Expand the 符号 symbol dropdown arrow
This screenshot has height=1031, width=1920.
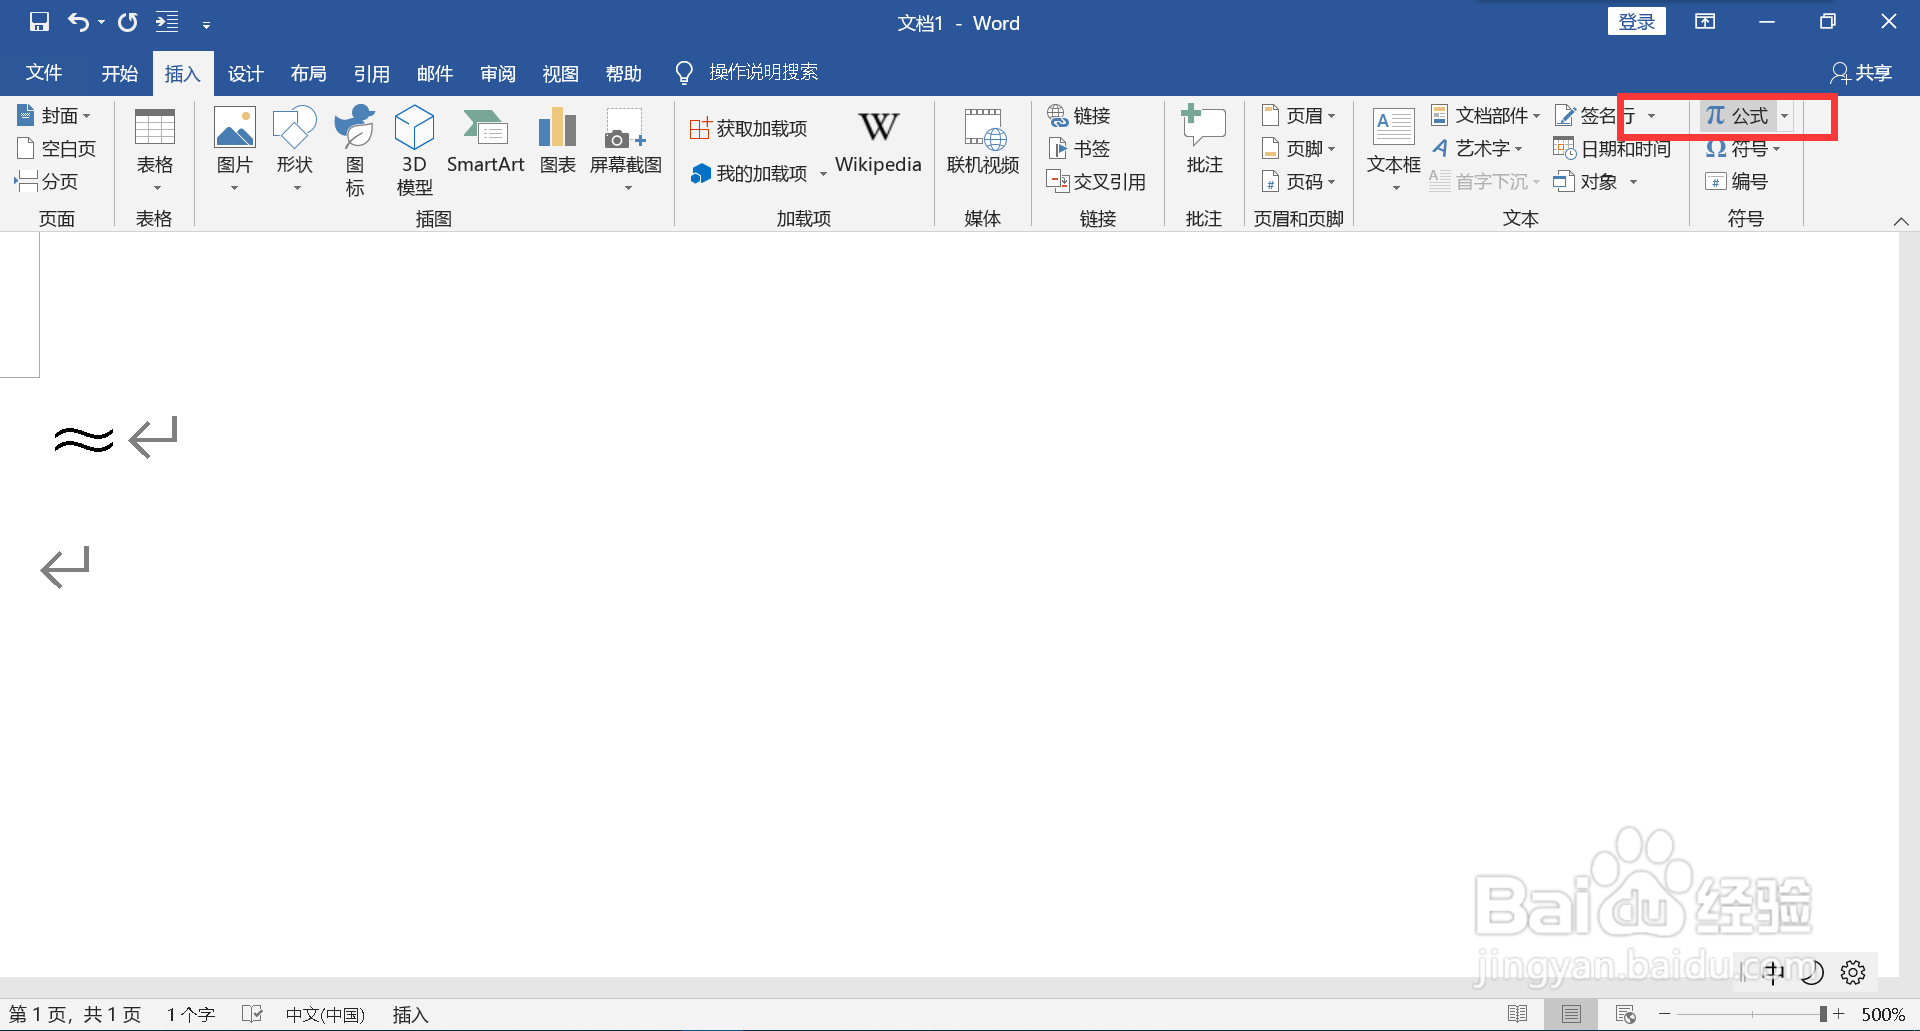[x=1778, y=148]
